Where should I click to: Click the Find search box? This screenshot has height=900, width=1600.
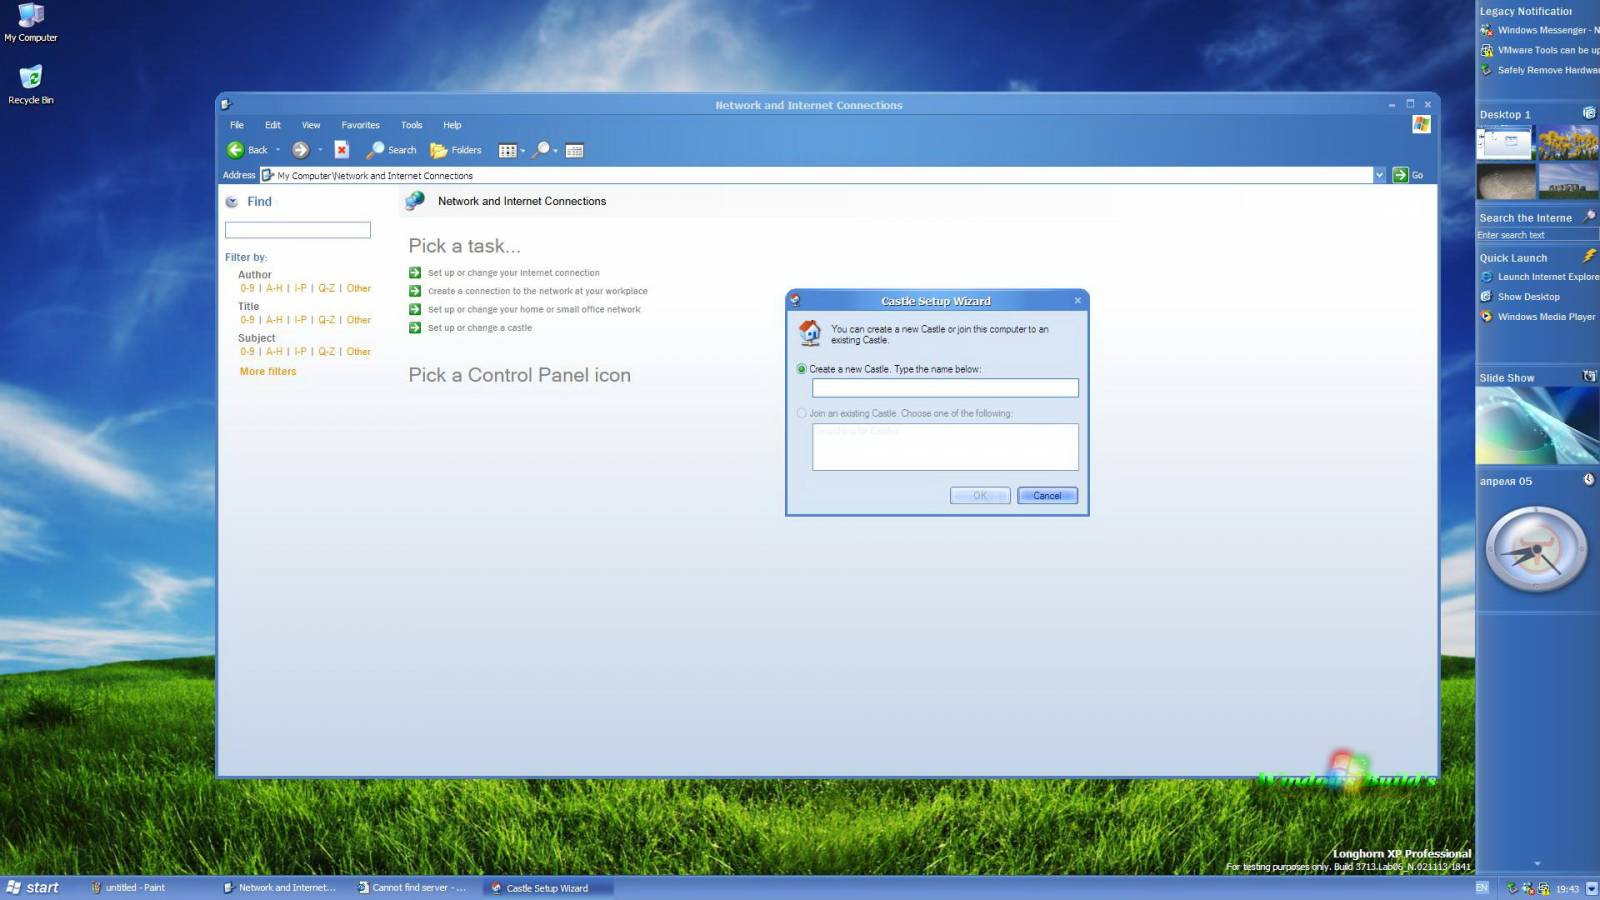click(298, 230)
